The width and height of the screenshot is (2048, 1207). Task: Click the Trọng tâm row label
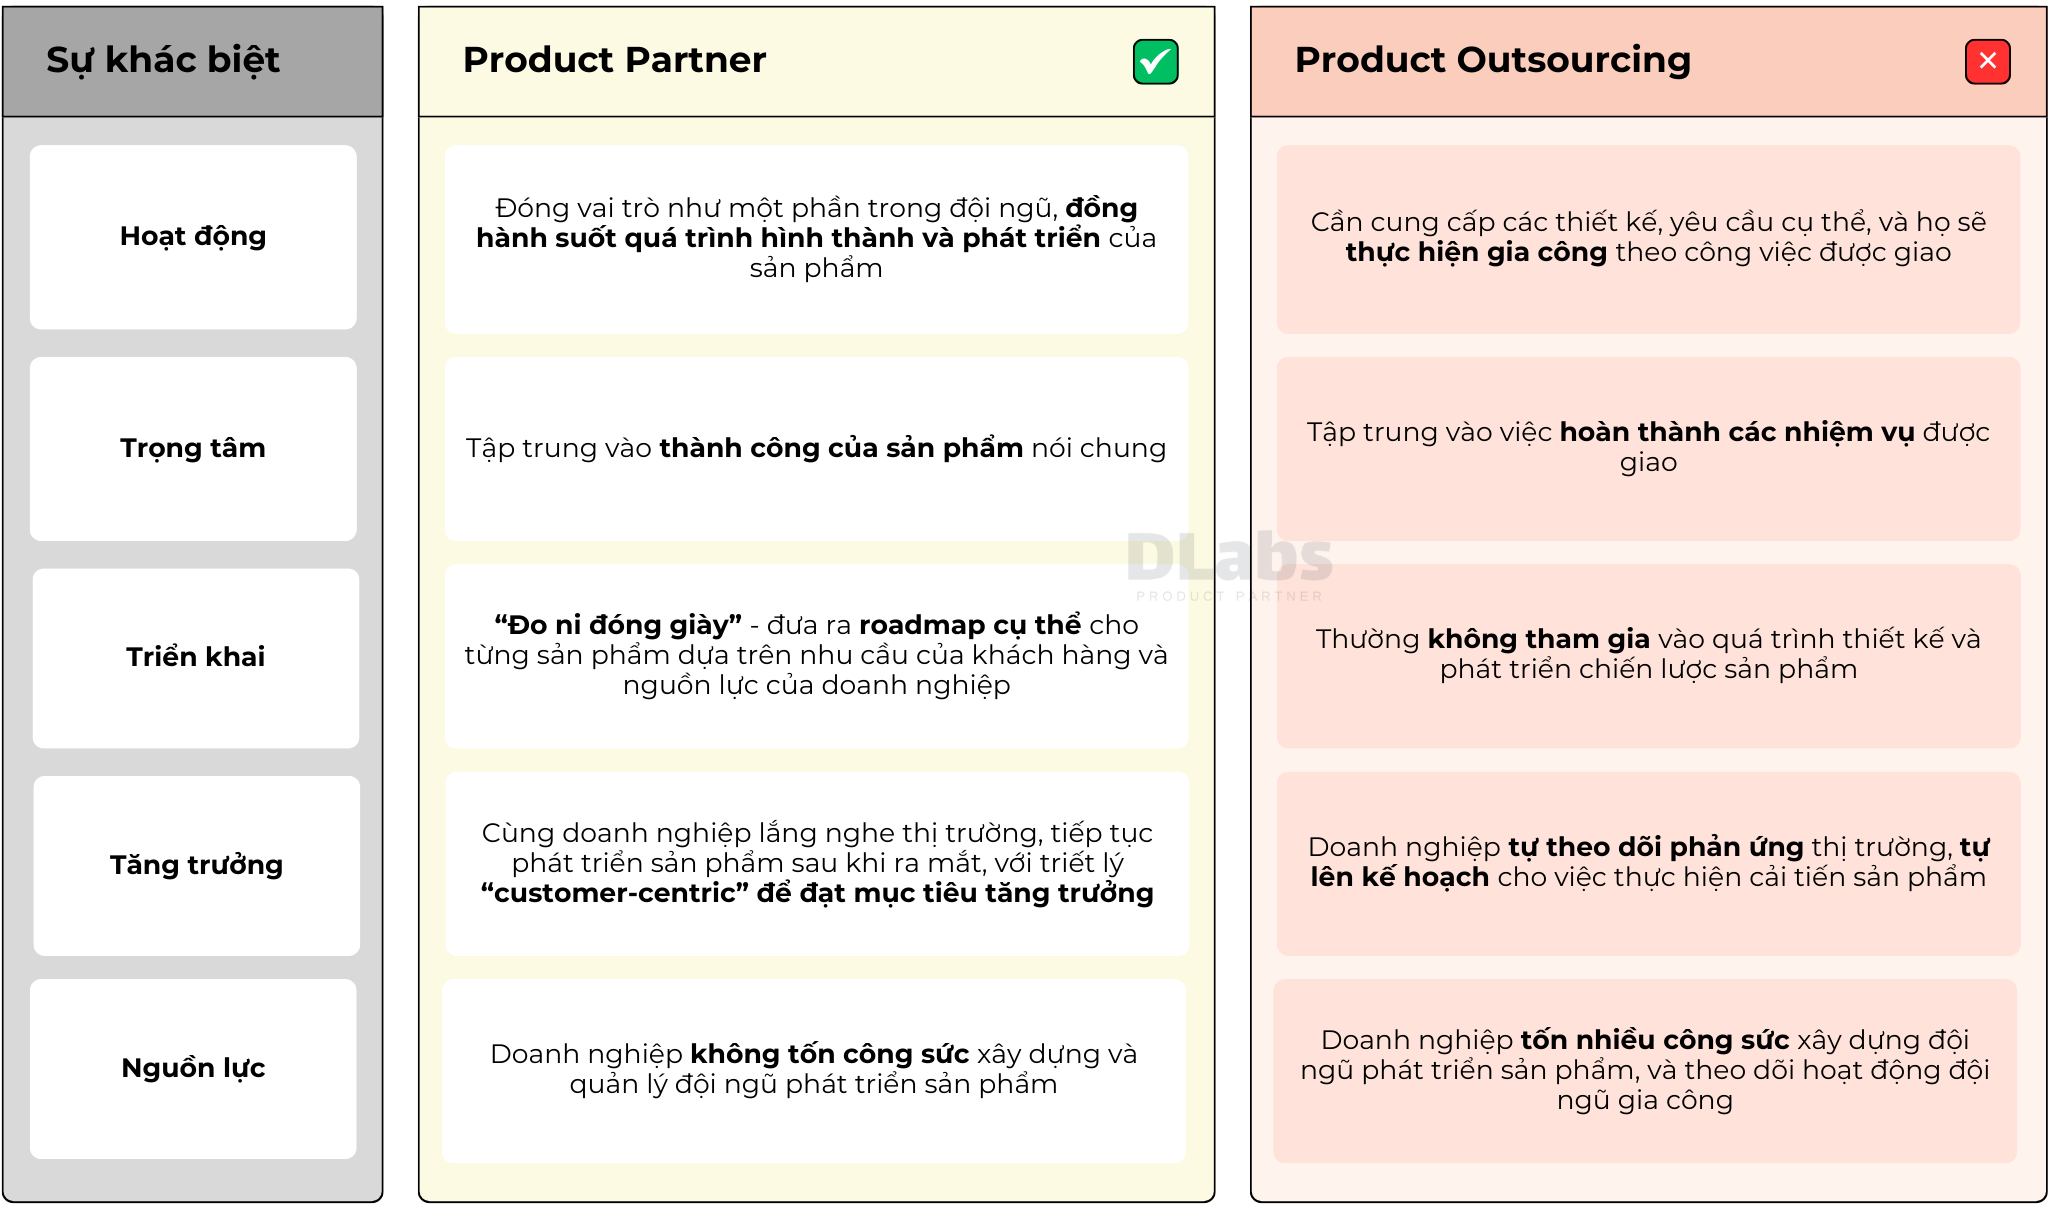[193, 448]
